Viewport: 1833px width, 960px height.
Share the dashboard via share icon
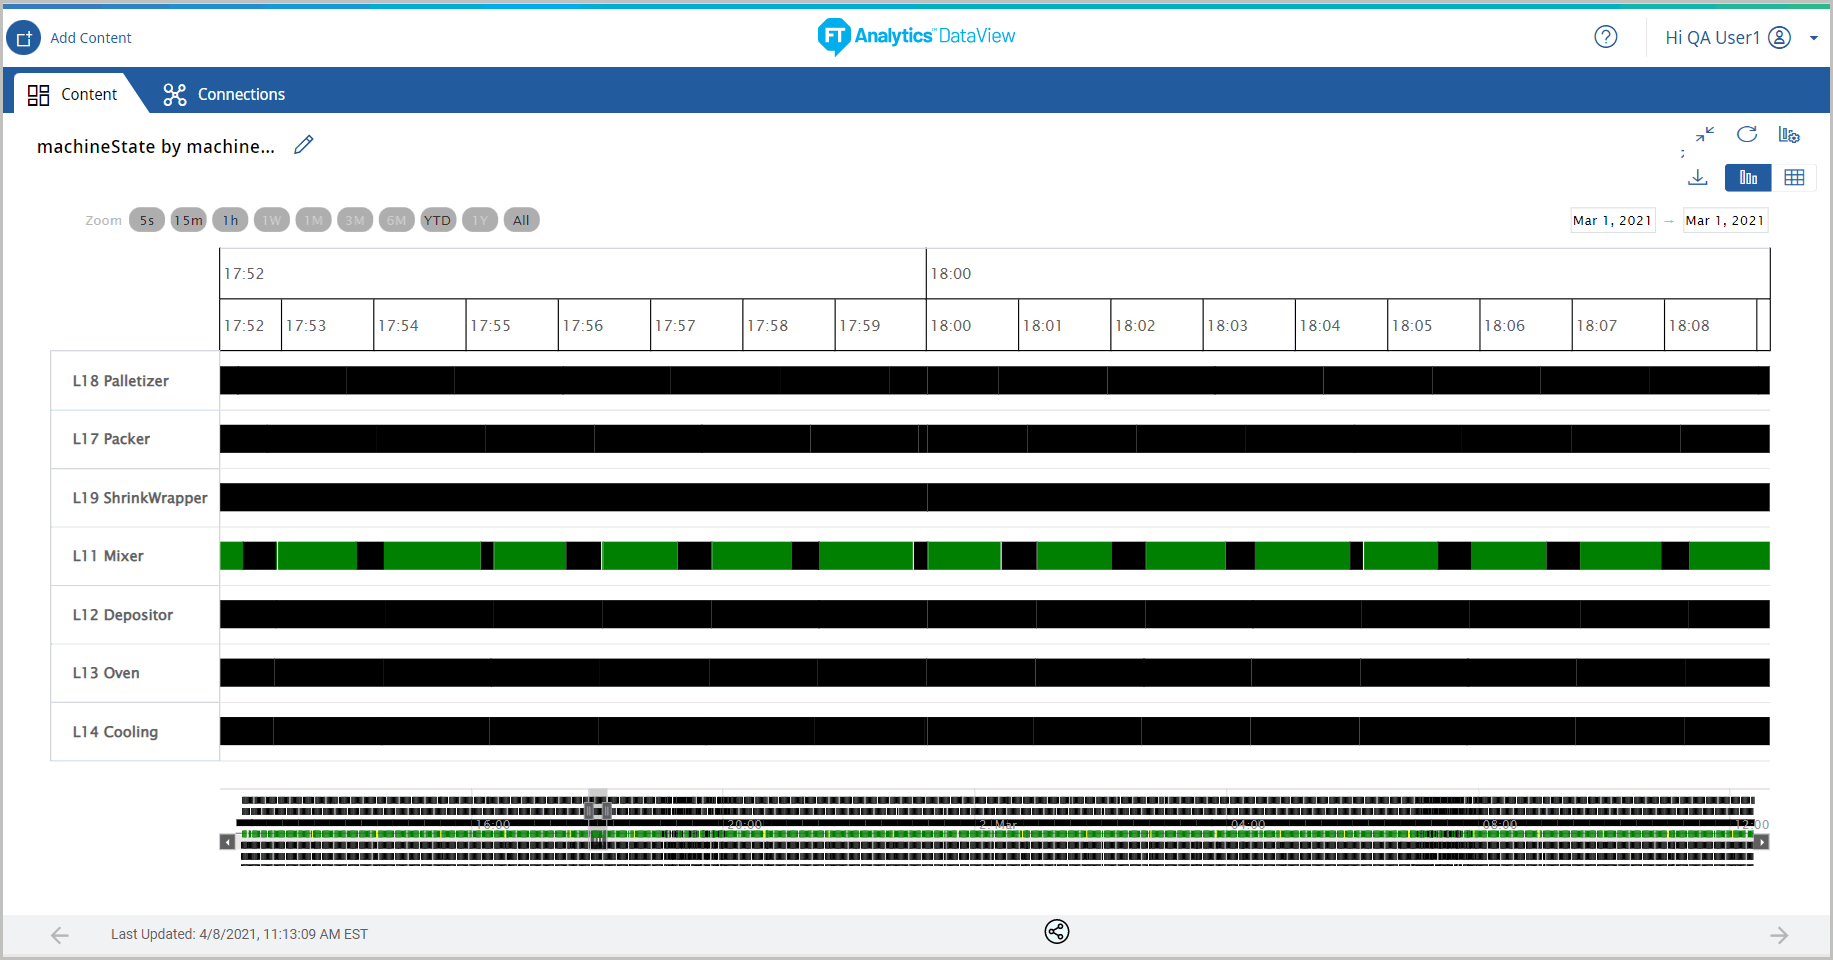(x=1056, y=932)
